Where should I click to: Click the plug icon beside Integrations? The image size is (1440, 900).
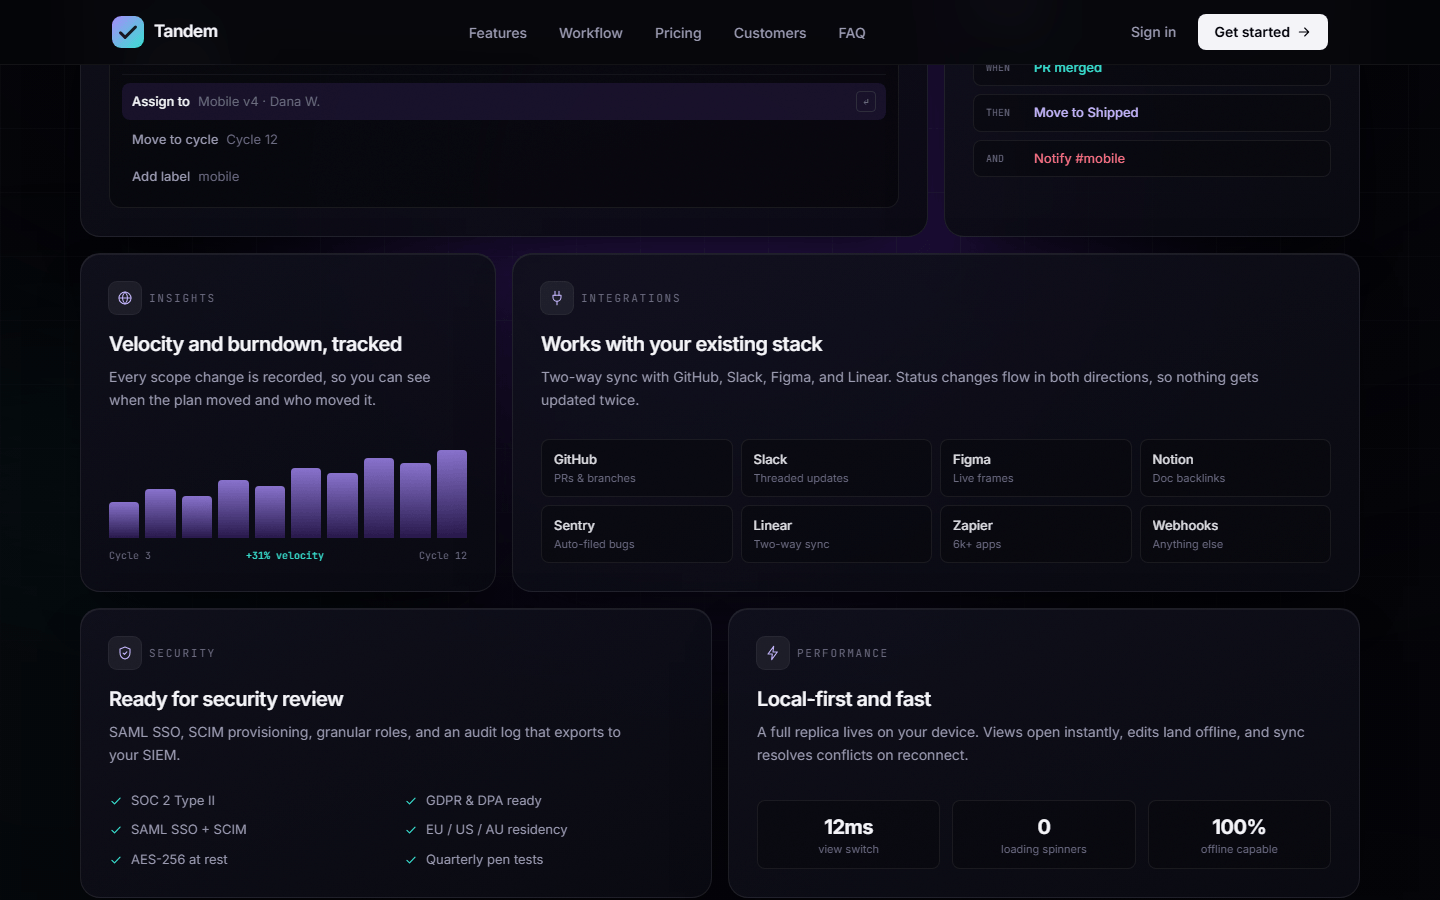click(x=557, y=298)
